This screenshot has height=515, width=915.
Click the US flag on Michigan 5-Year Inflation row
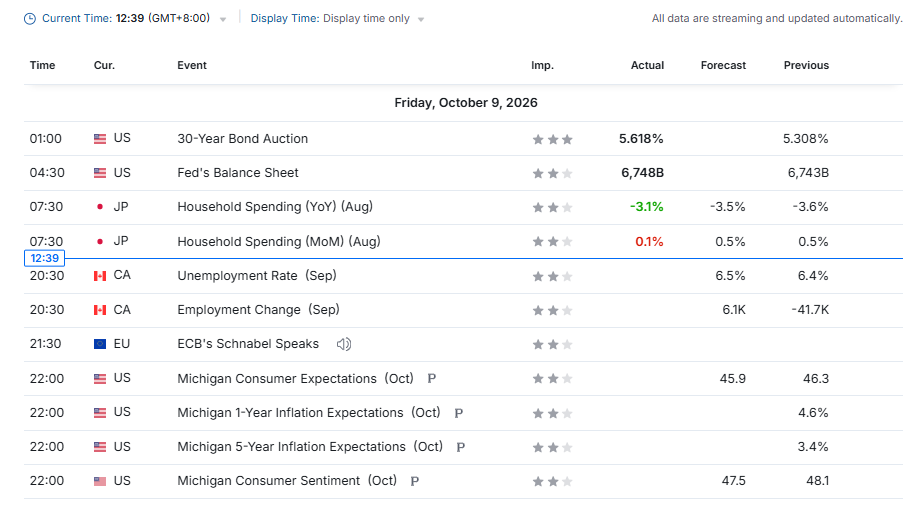click(x=100, y=447)
